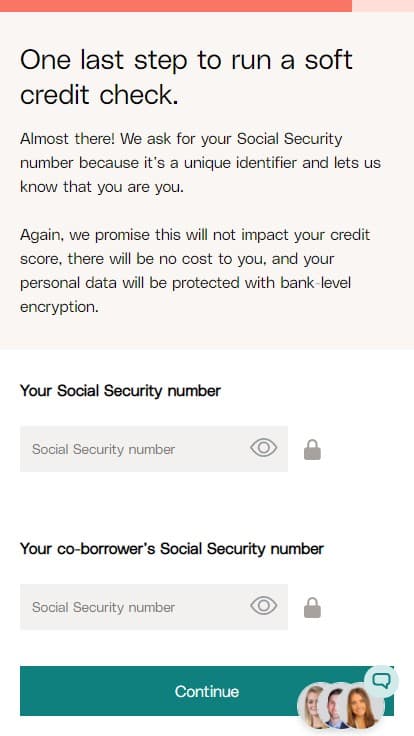
Task: Select the blonde woman support avatar
Action: pyautogui.click(x=313, y=707)
